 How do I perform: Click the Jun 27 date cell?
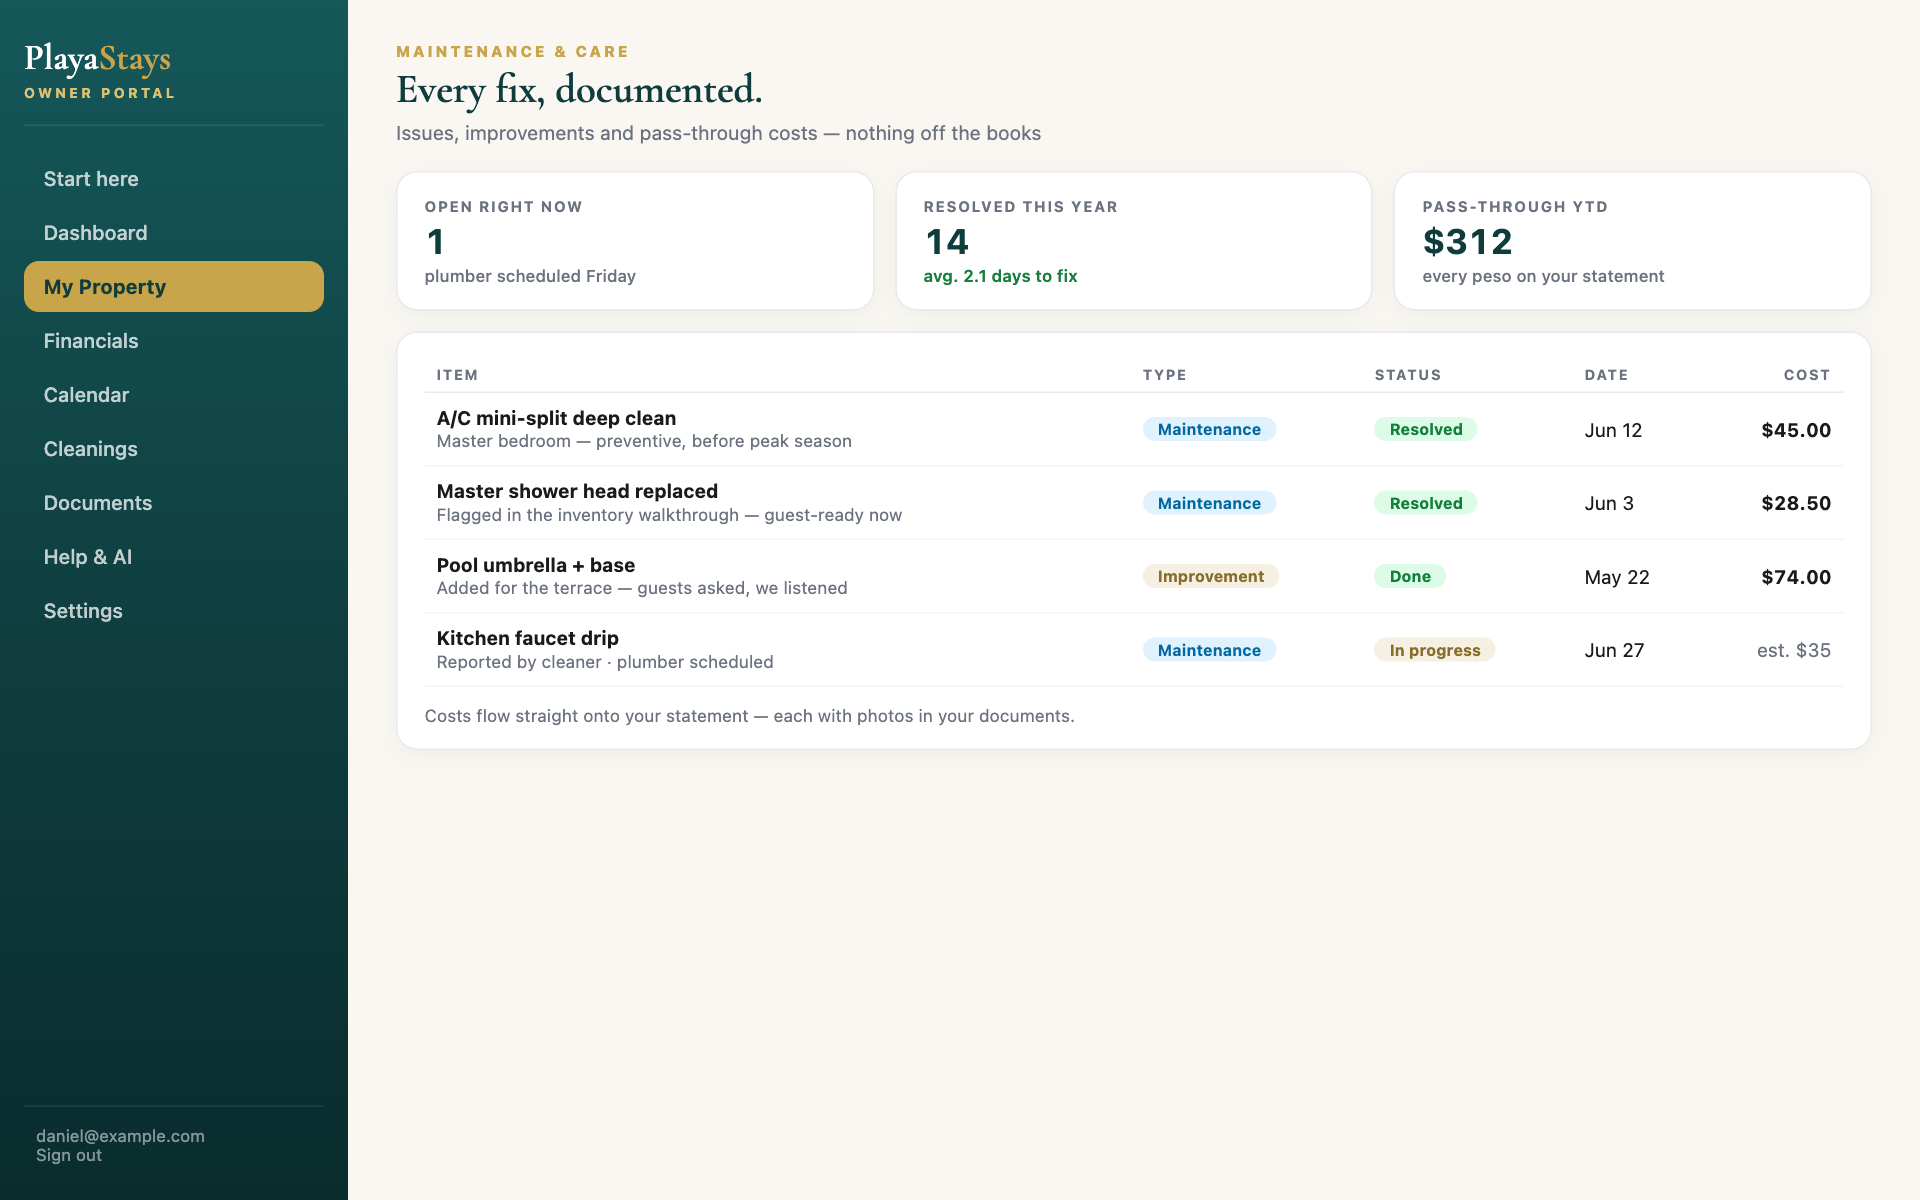[x=1614, y=650]
